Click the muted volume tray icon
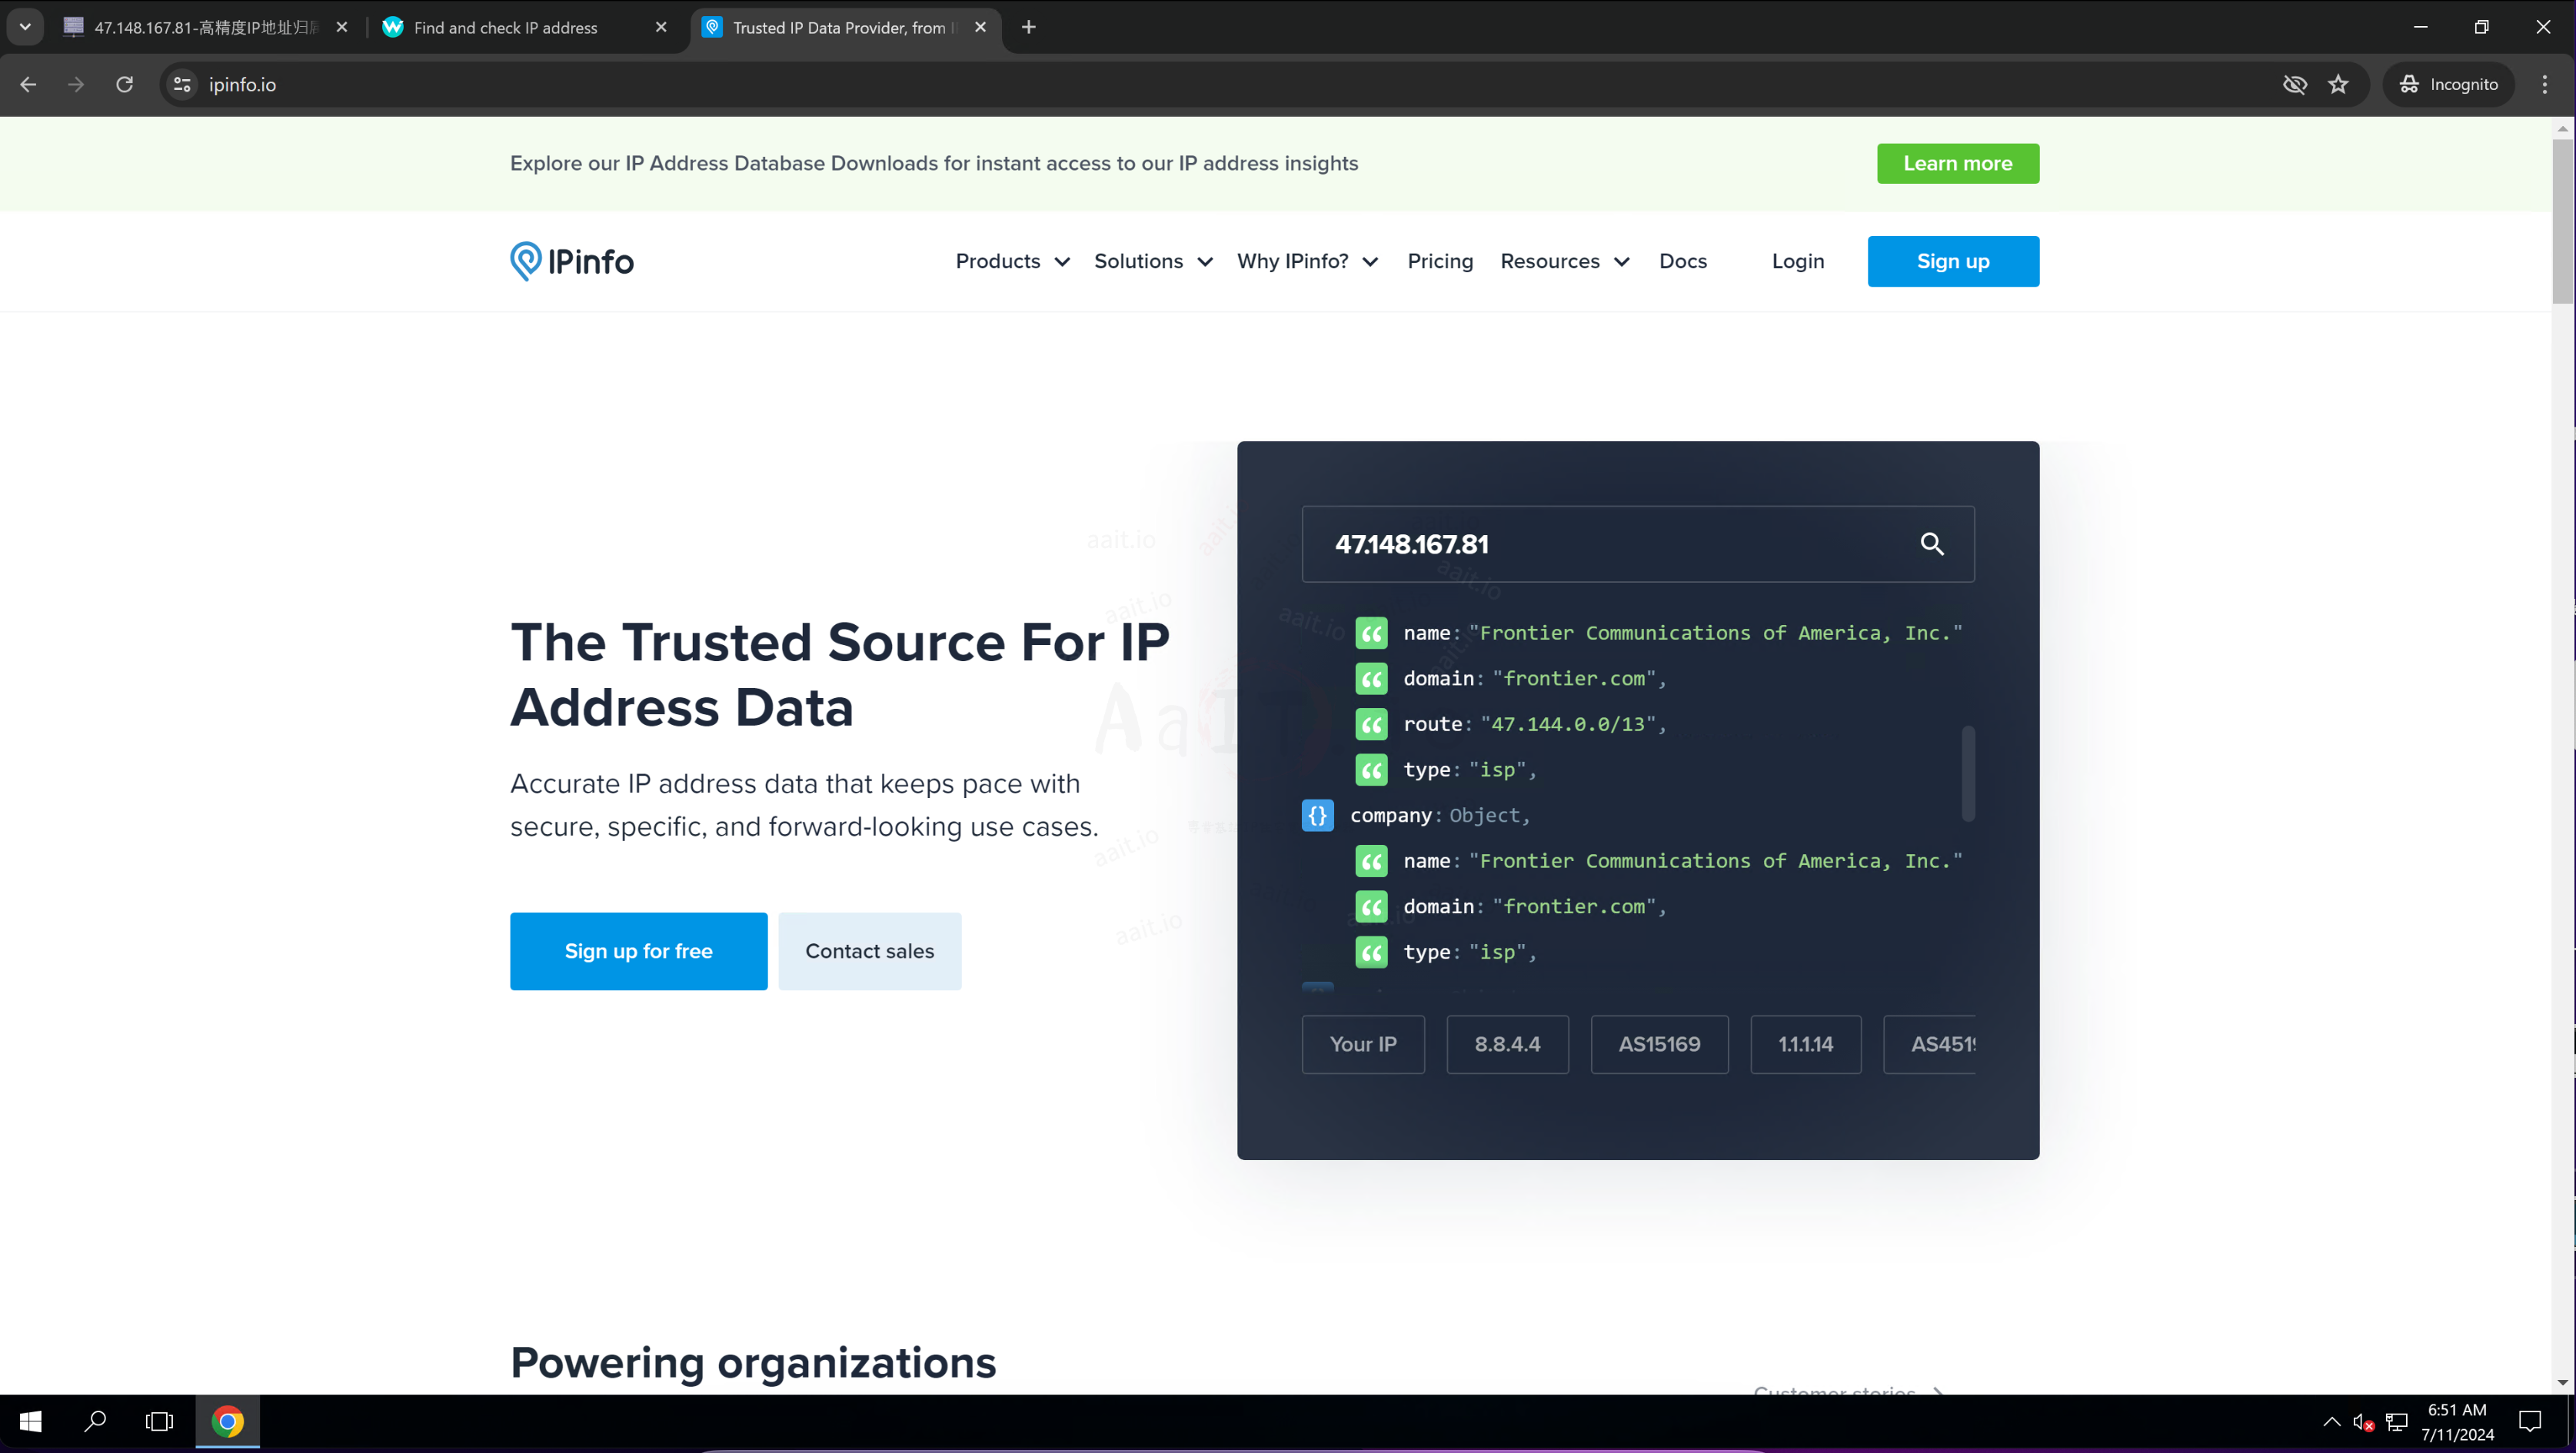Viewport: 2576px width, 1453px height. [x=2364, y=1421]
